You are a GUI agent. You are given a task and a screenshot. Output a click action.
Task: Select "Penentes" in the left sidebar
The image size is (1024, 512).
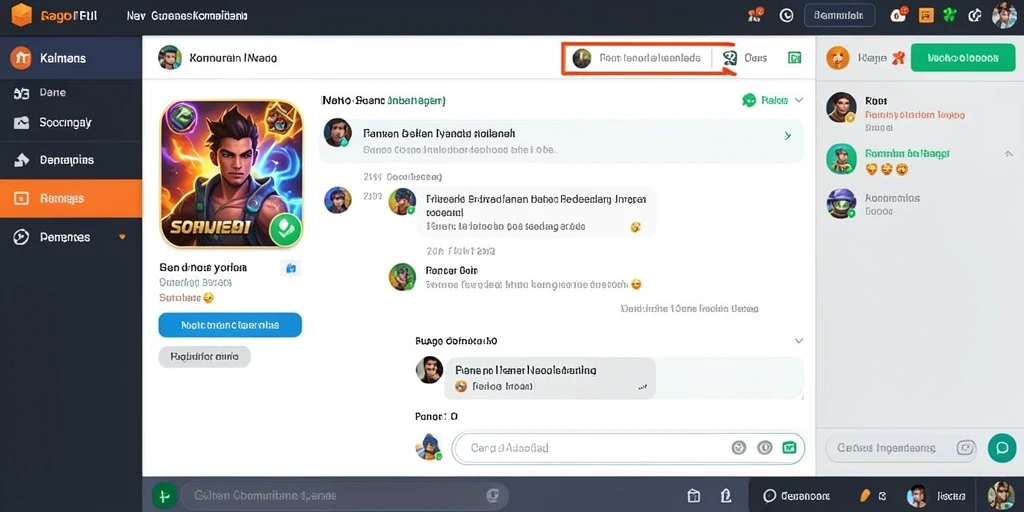tap(71, 237)
